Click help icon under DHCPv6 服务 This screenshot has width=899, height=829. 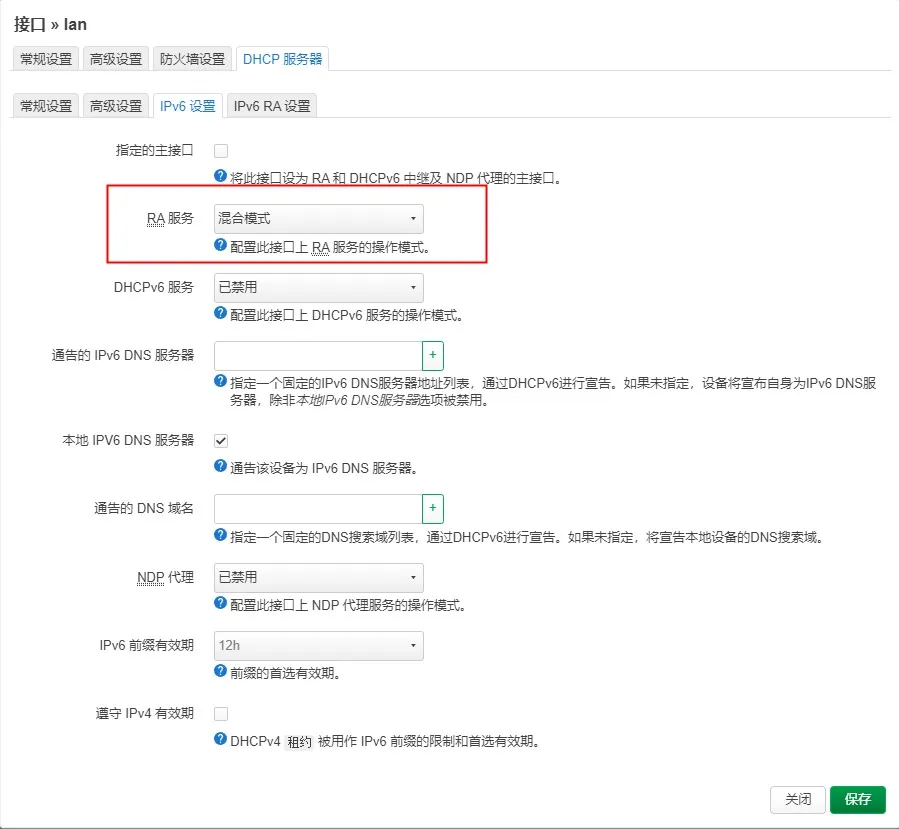[221, 313]
